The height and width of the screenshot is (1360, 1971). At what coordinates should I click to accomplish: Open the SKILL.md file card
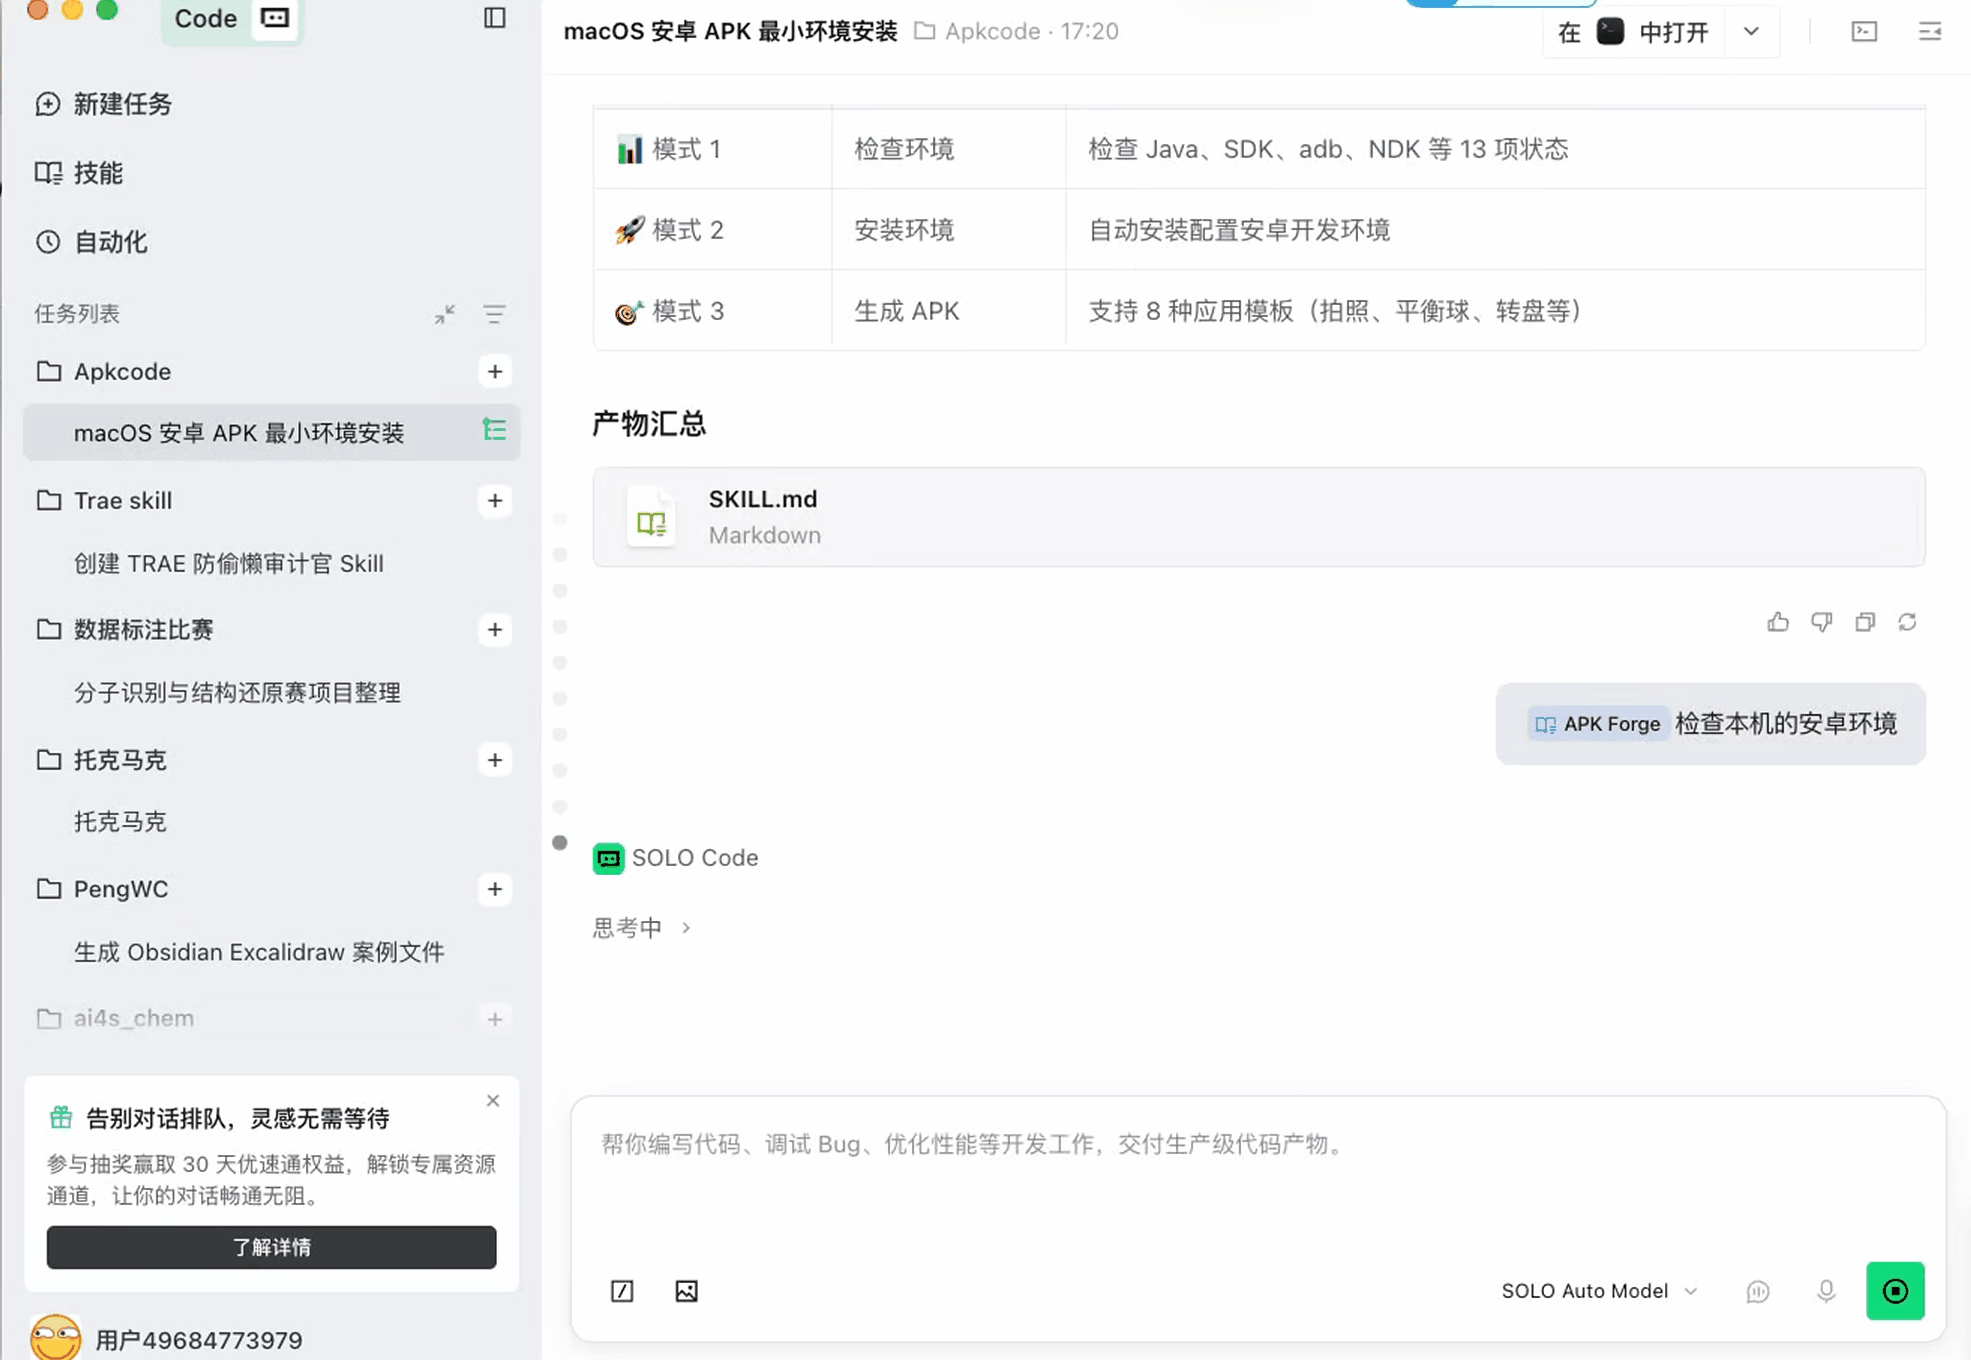tap(1258, 517)
